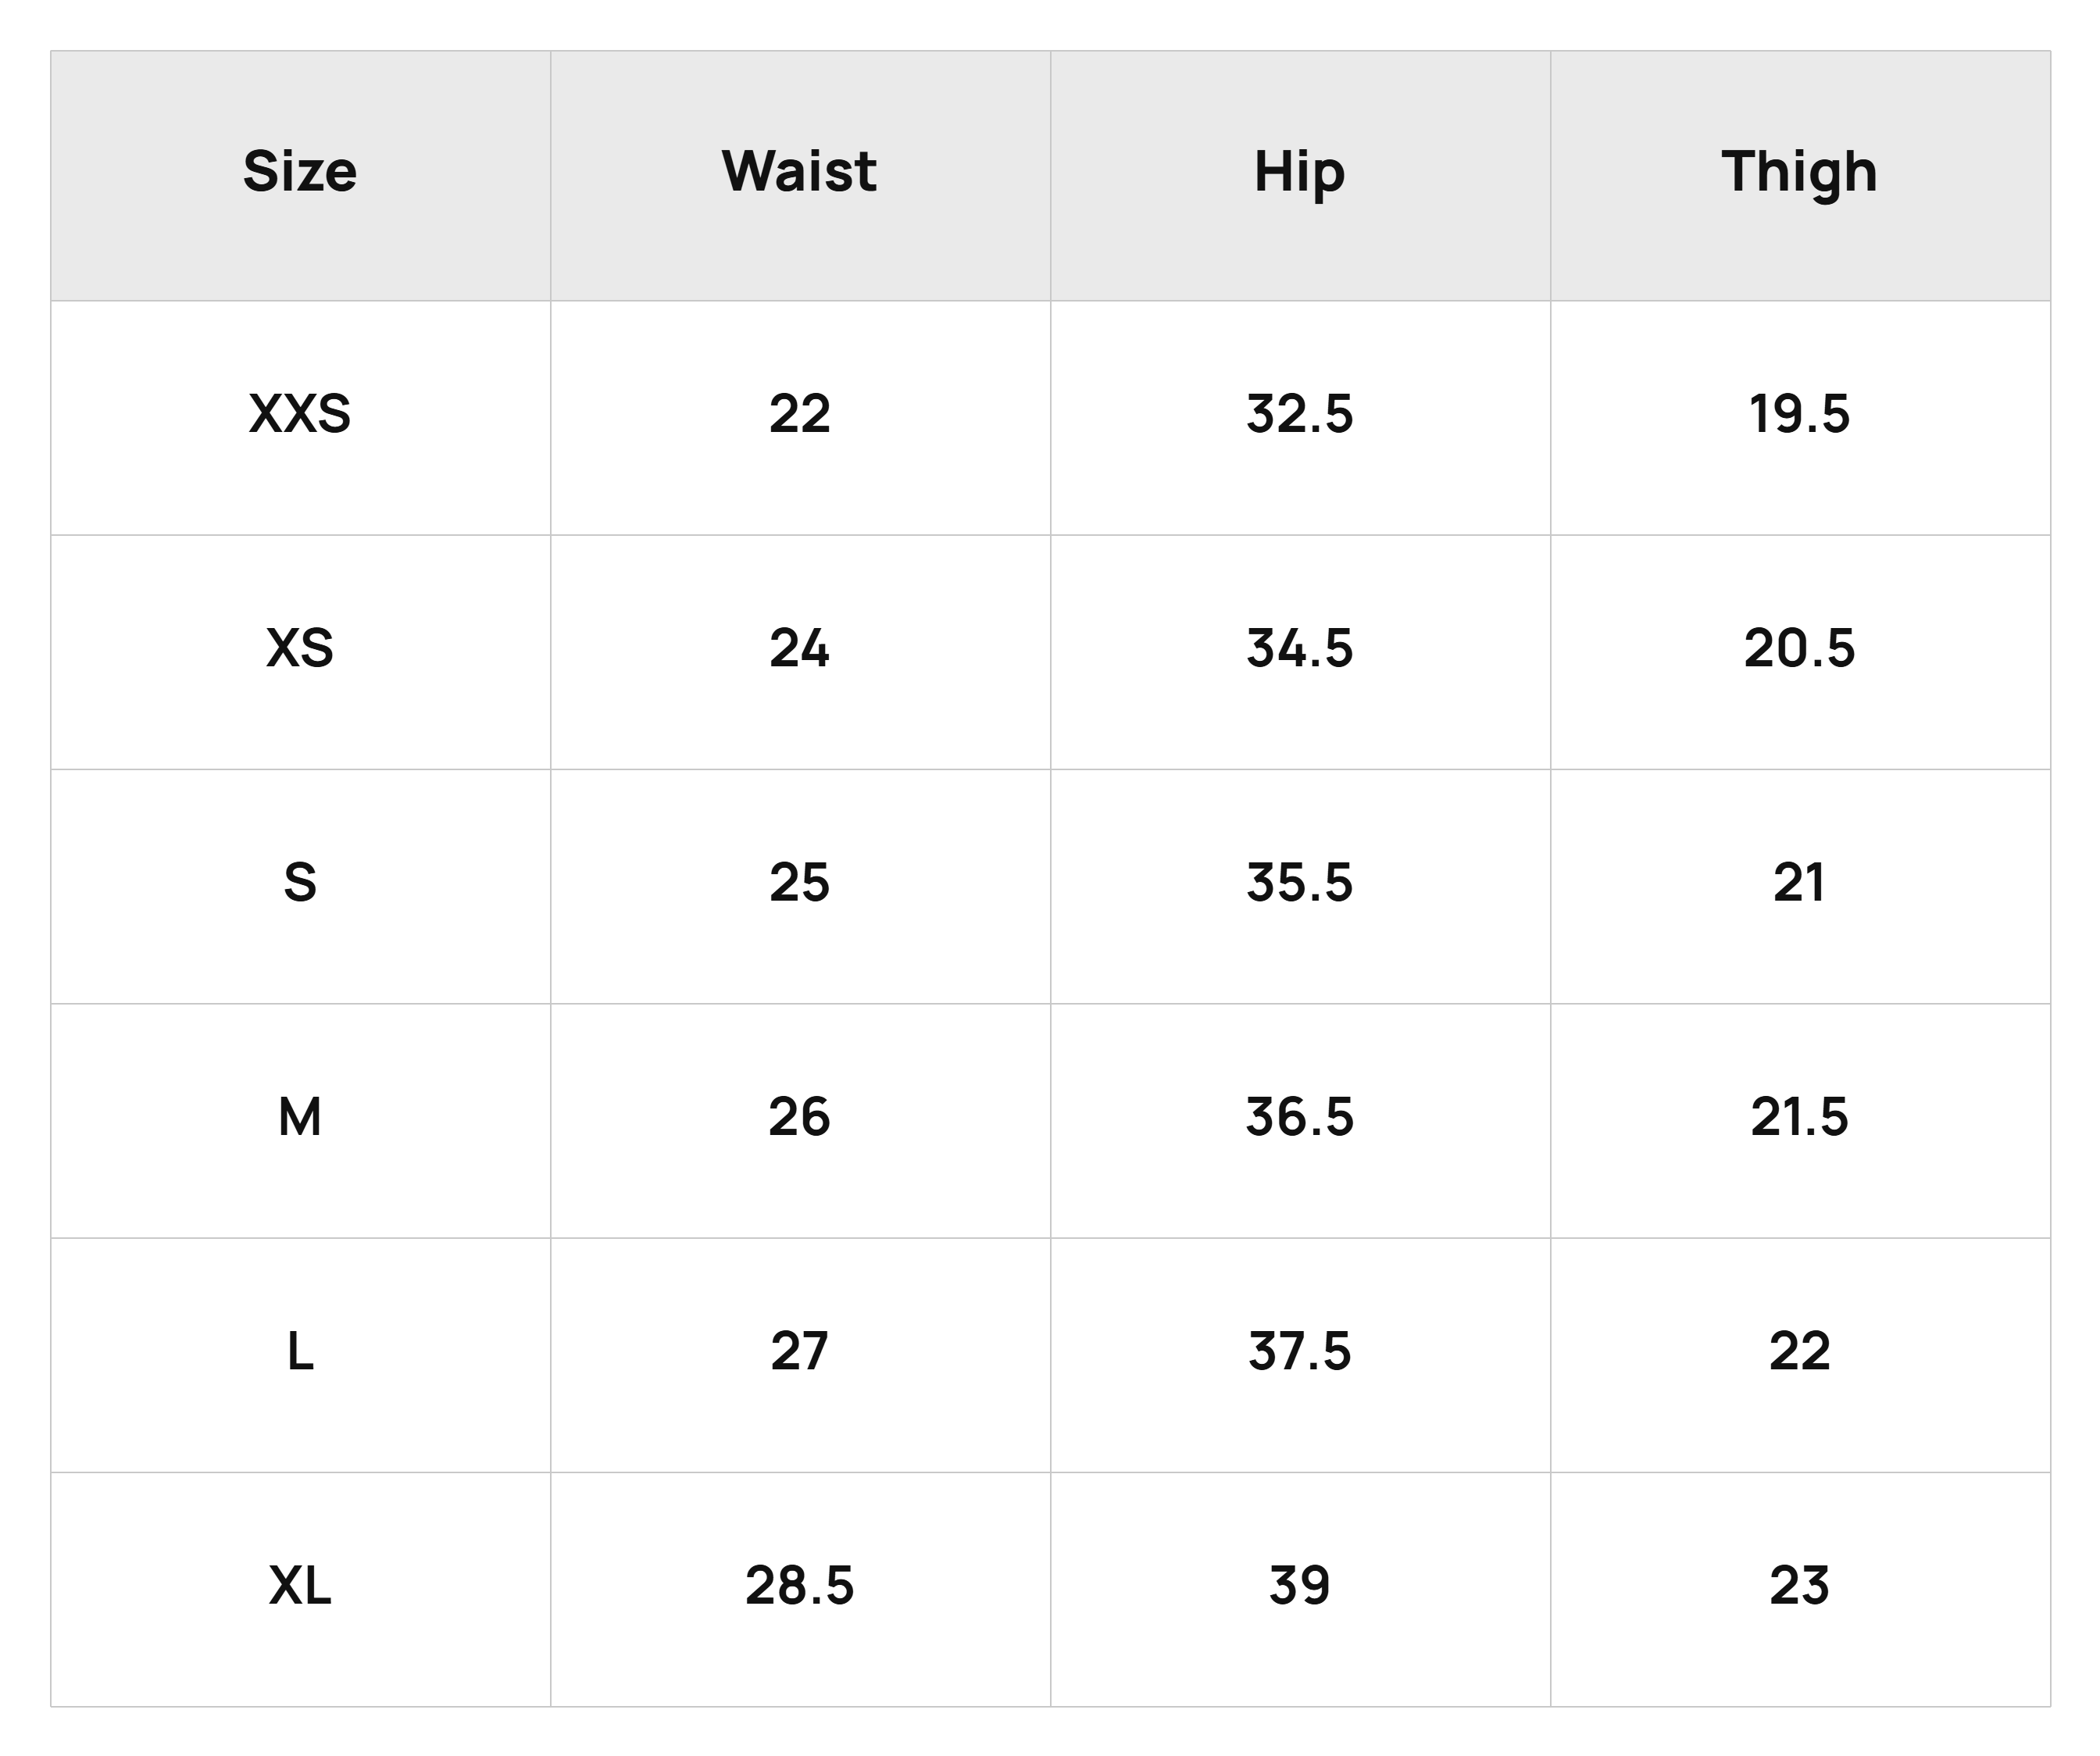Click the hip value 32.5 cell
The height and width of the screenshot is (1756, 2100).
tap(1300, 417)
